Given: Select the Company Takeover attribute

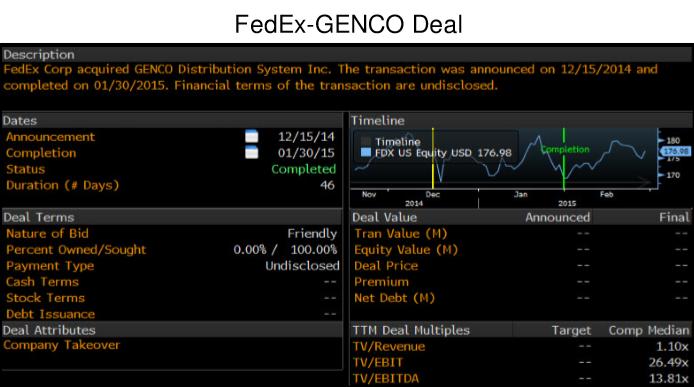Looking at the screenshot, I should pyautogui.click(x=62, y=345).
